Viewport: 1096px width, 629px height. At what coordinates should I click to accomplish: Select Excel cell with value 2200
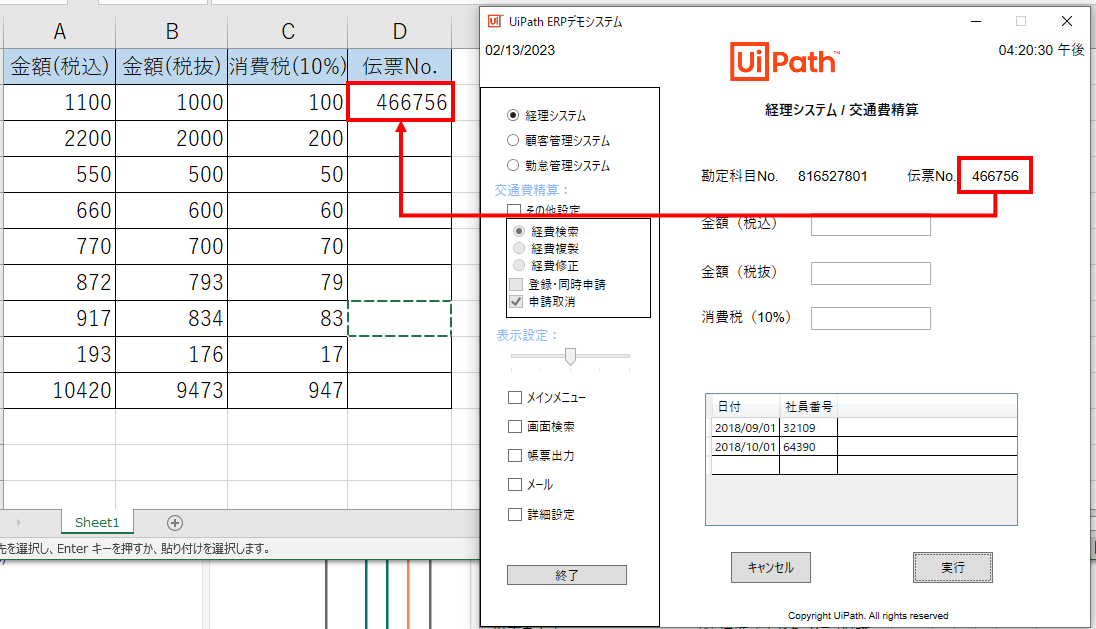[x=59, y=138]
